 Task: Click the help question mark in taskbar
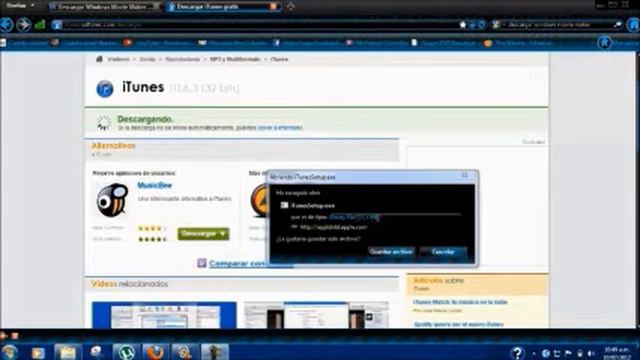click(517, 353)
